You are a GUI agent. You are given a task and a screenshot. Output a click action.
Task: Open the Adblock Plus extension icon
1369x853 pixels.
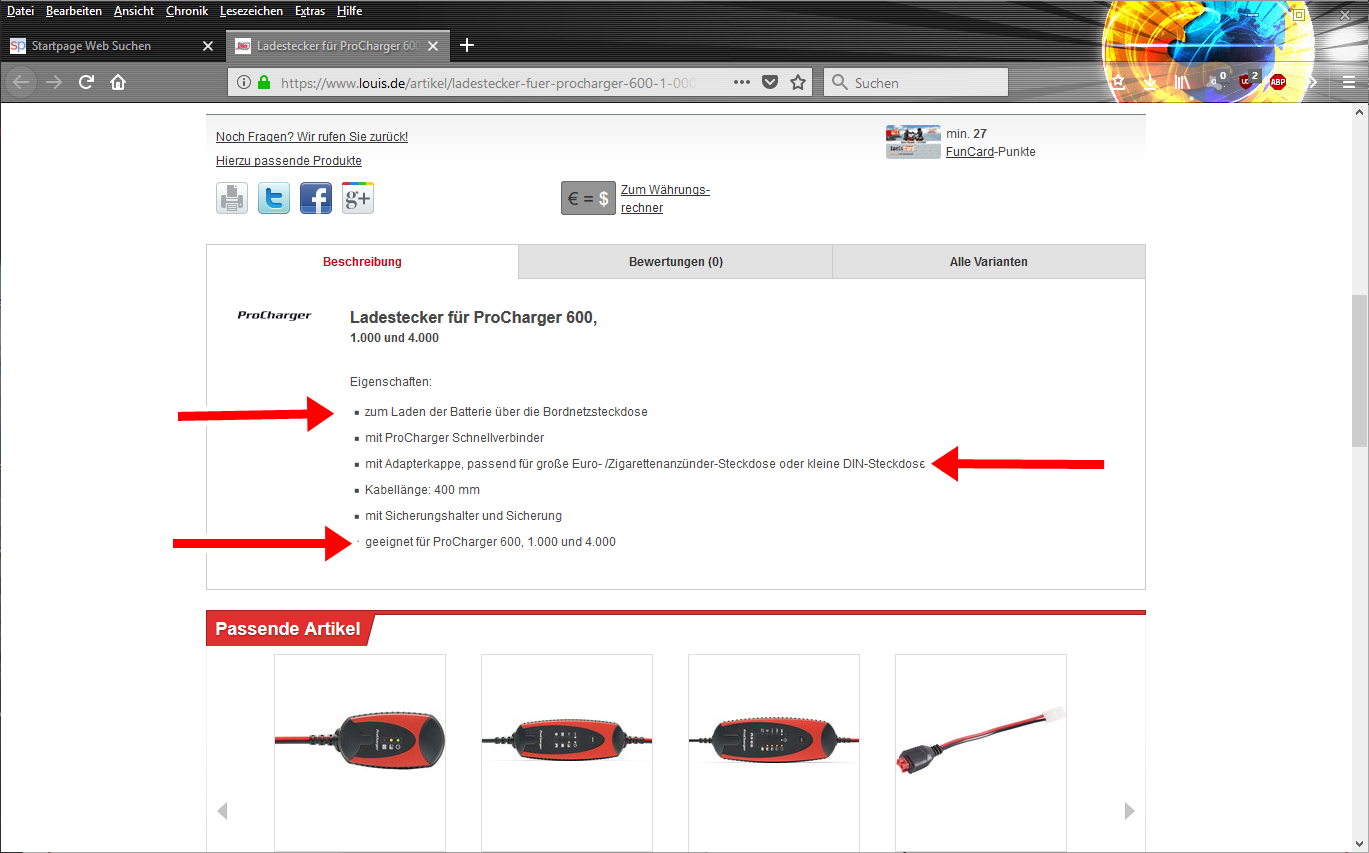[1277, 82]
